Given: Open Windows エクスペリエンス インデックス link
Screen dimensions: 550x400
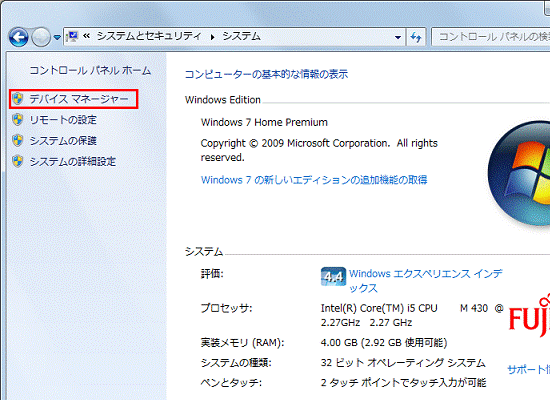Looking at the screenshot, I should [425, 281].
